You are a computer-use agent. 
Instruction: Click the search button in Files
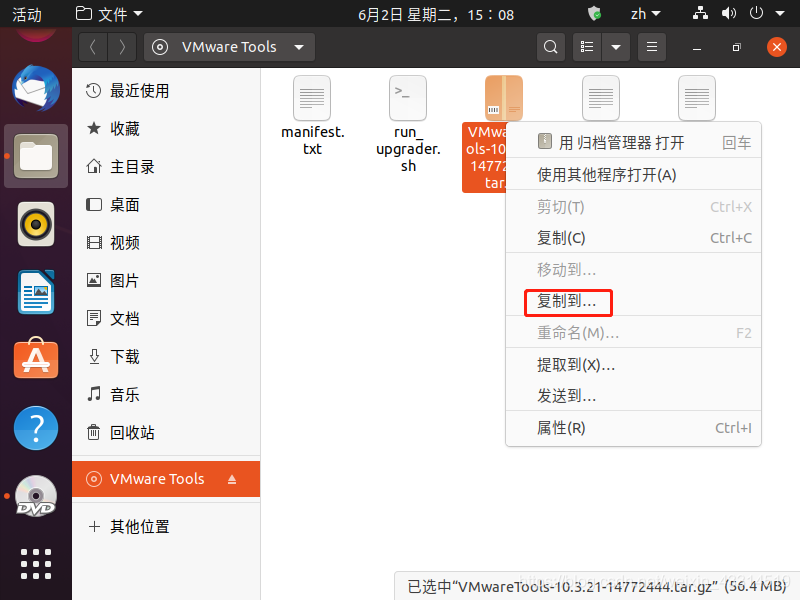(x=551, y=47)
